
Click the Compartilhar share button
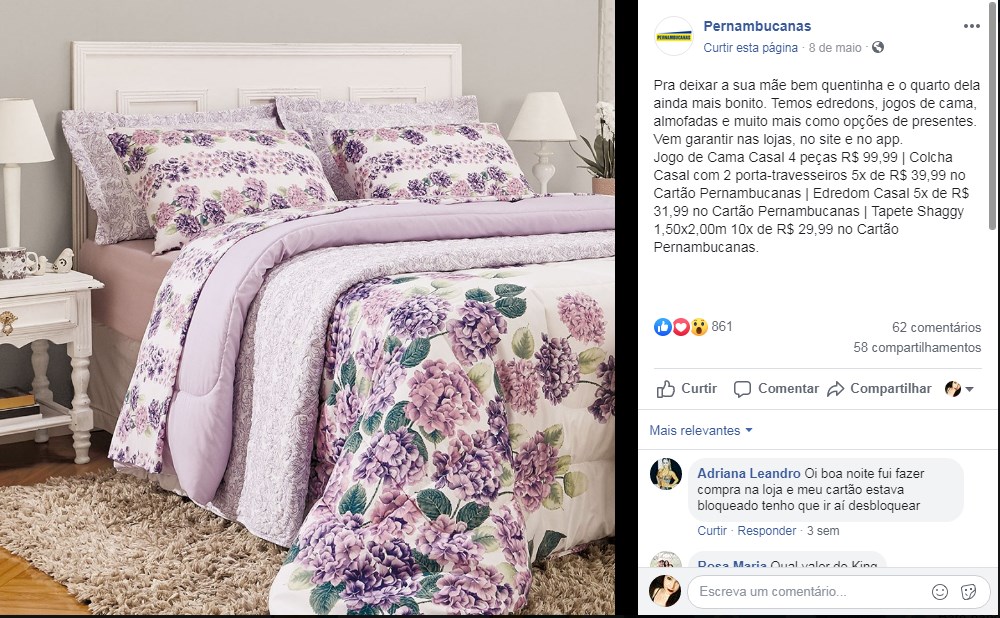879,389
